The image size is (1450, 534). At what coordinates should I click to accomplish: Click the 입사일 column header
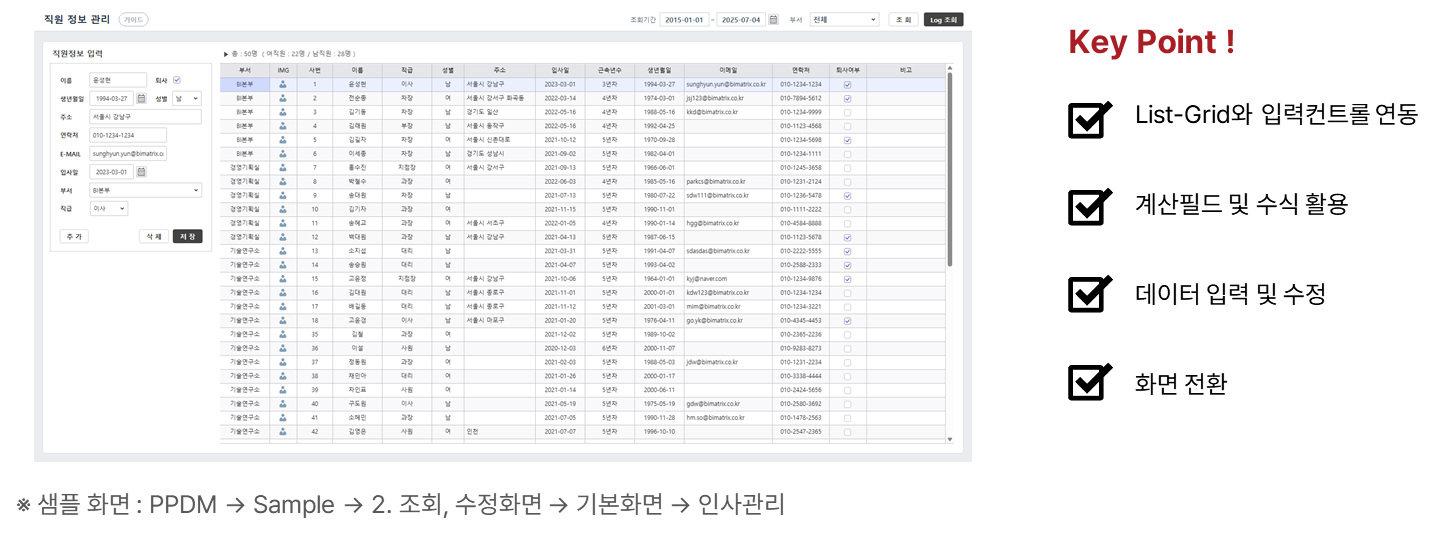click(x=560, y=70)
